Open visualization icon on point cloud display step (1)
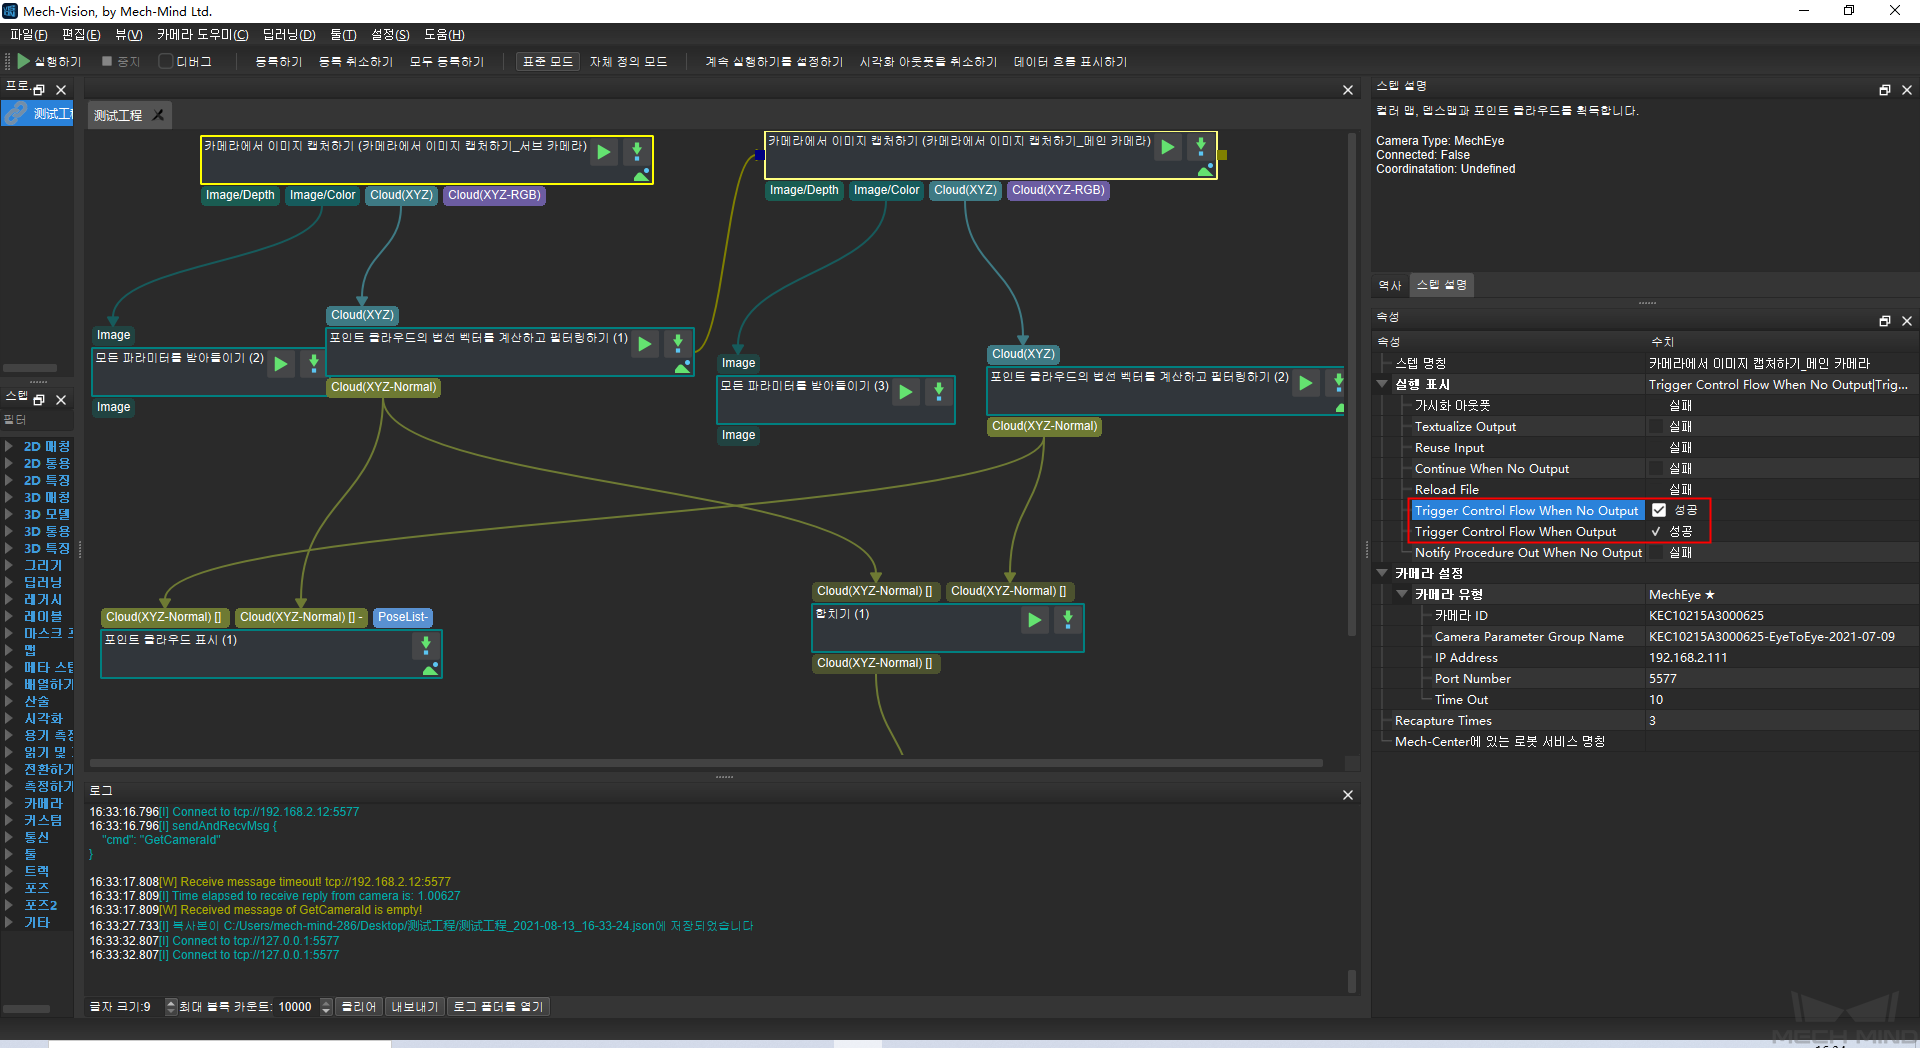 (x=430, y=670)
